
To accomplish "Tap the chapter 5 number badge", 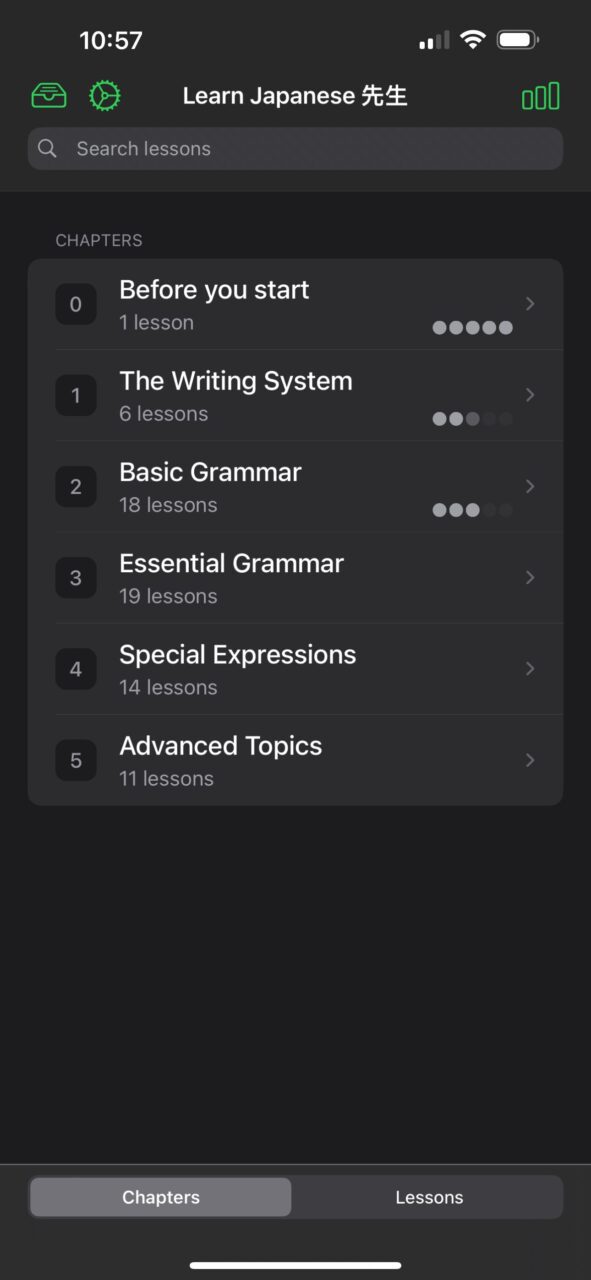I will 76,760.
